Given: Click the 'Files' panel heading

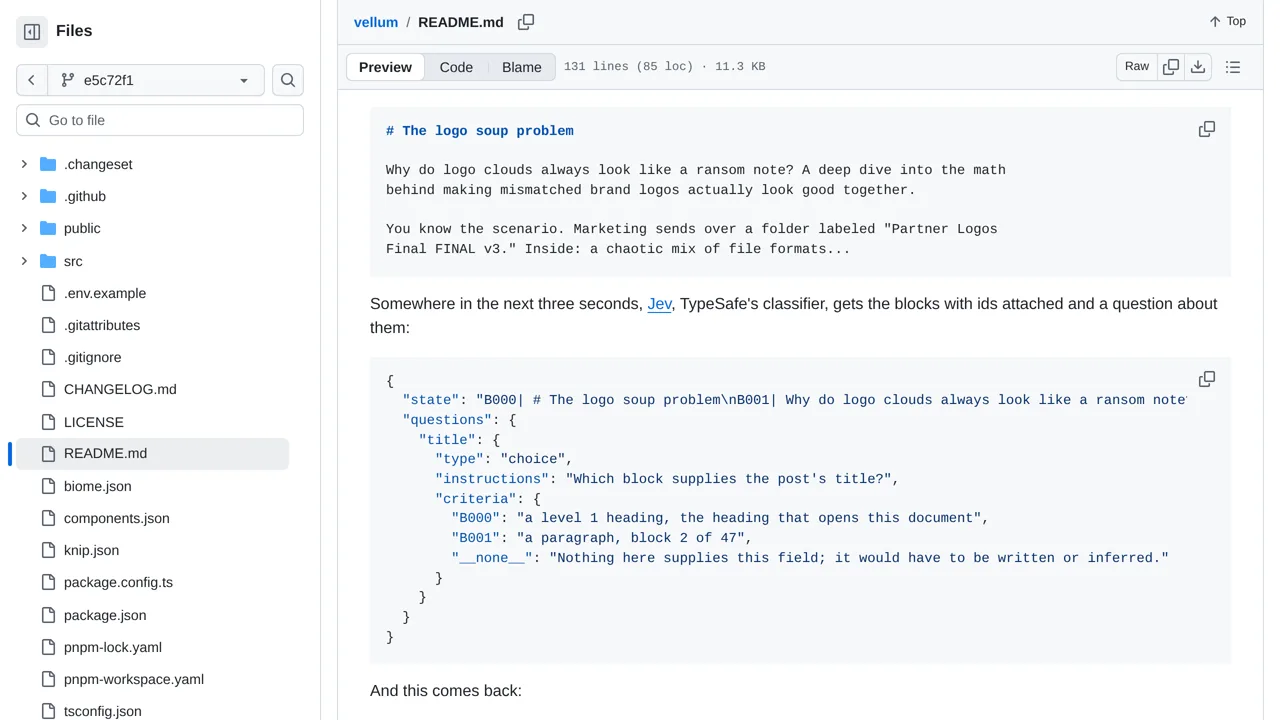Looking at the screenshot, I should tap(74, 31).
